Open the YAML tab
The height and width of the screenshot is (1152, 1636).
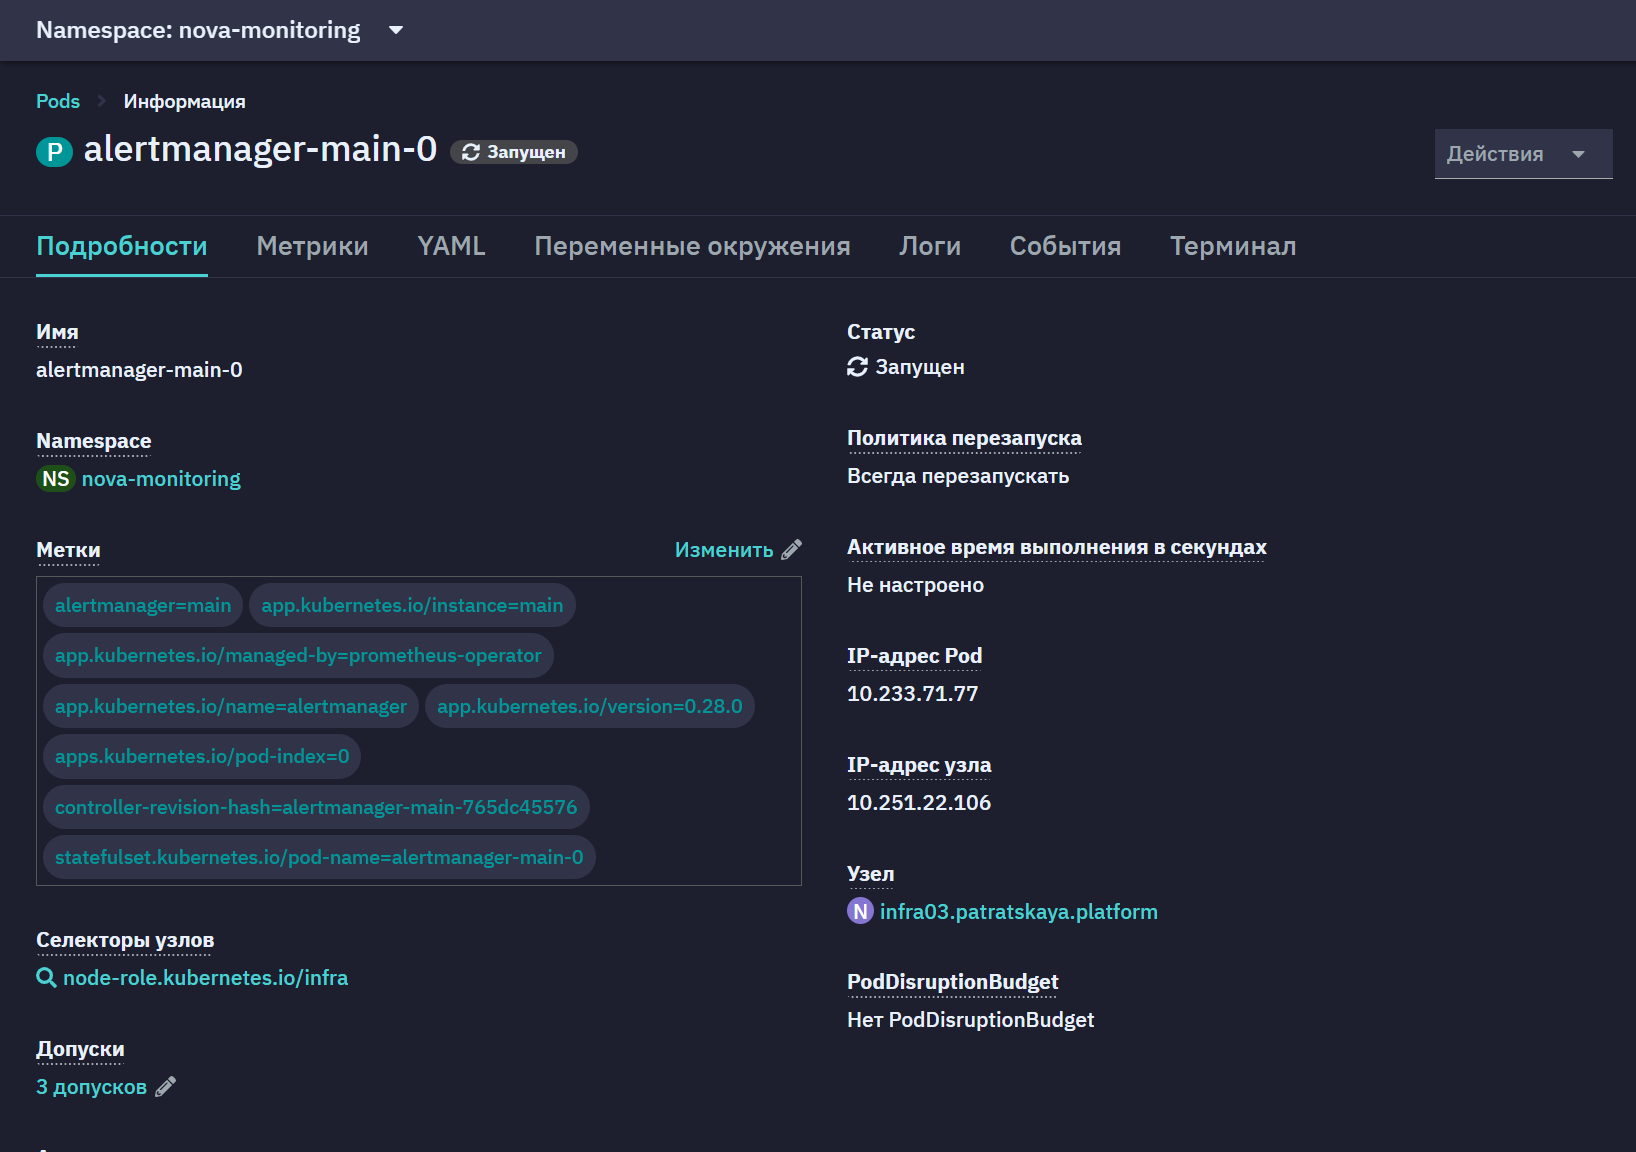[451, 246]
